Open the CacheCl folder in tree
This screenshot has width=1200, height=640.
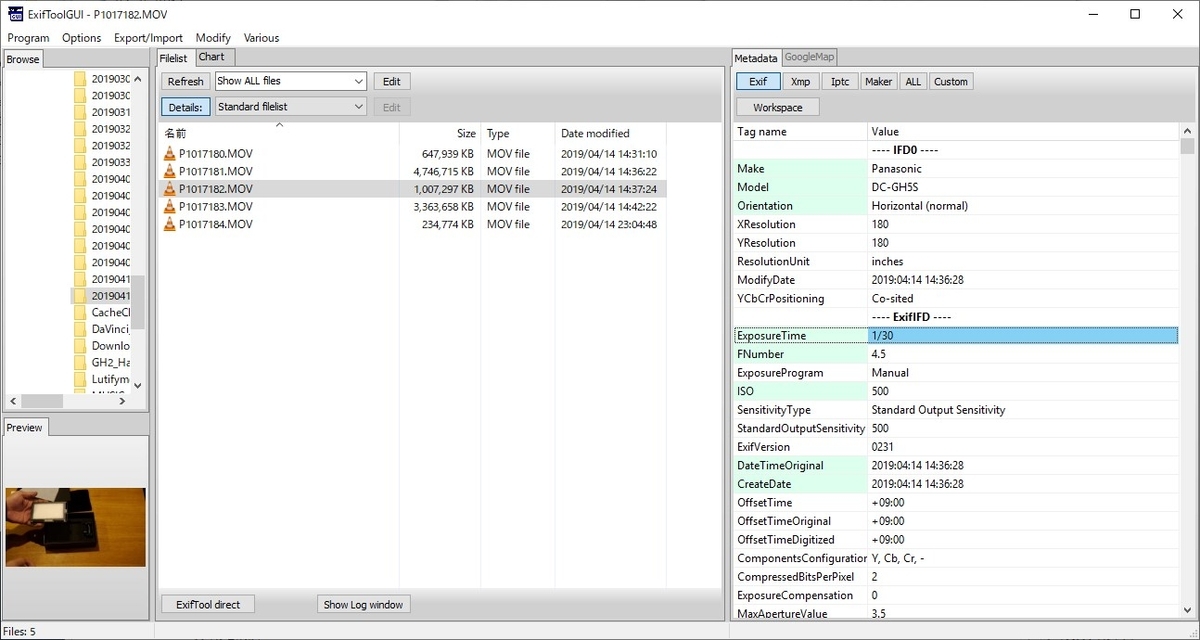pos(110,312)
